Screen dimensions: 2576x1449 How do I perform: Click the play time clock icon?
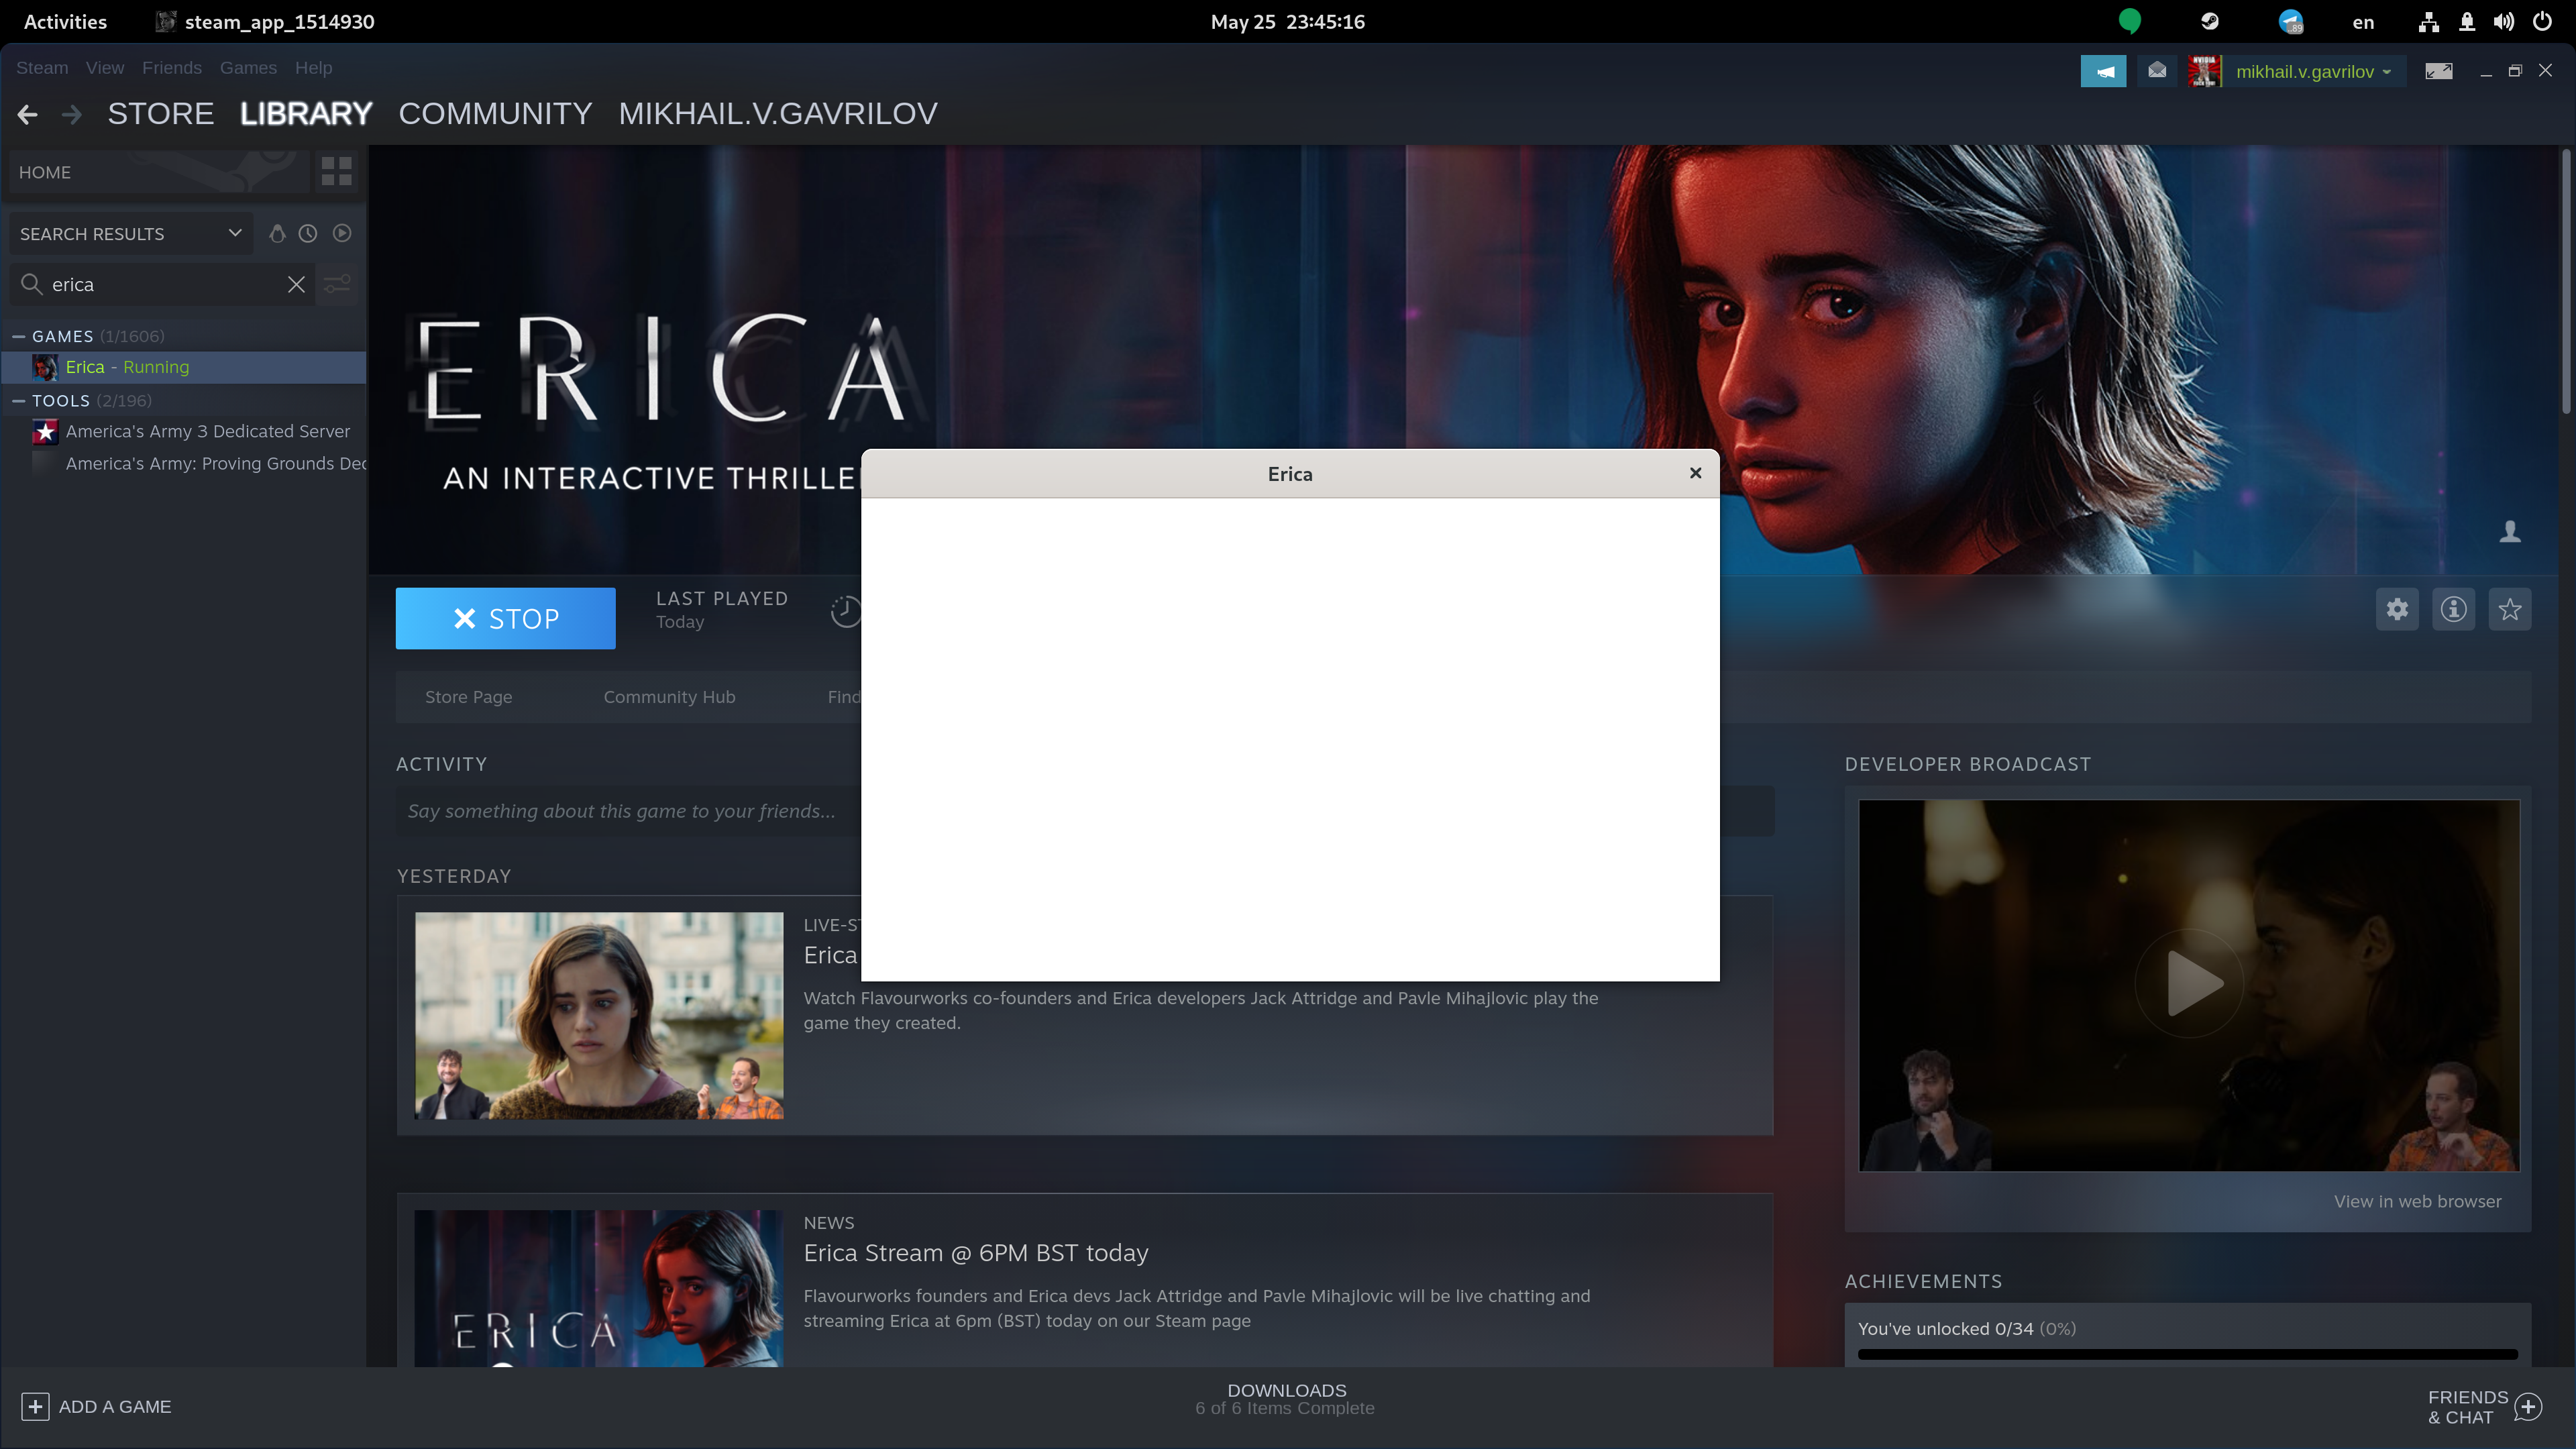[846, 611]
